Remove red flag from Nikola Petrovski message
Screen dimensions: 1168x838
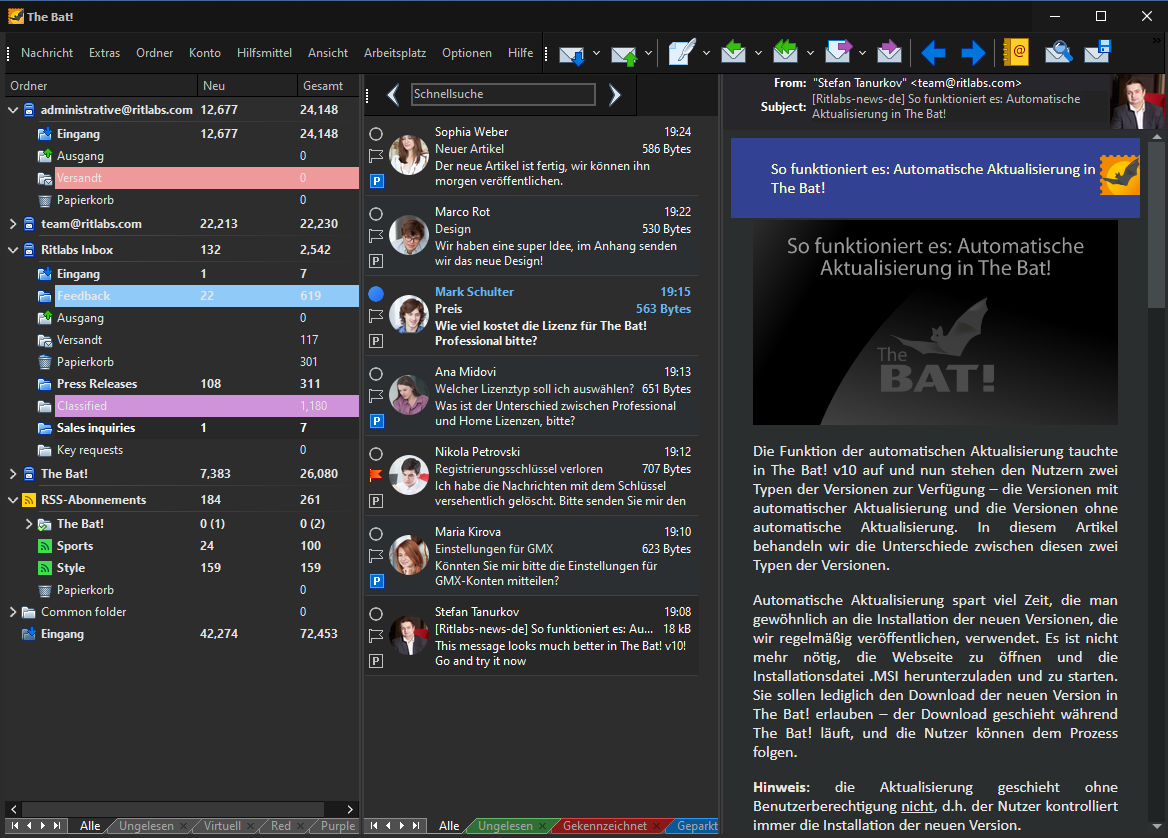coord(376,475)
